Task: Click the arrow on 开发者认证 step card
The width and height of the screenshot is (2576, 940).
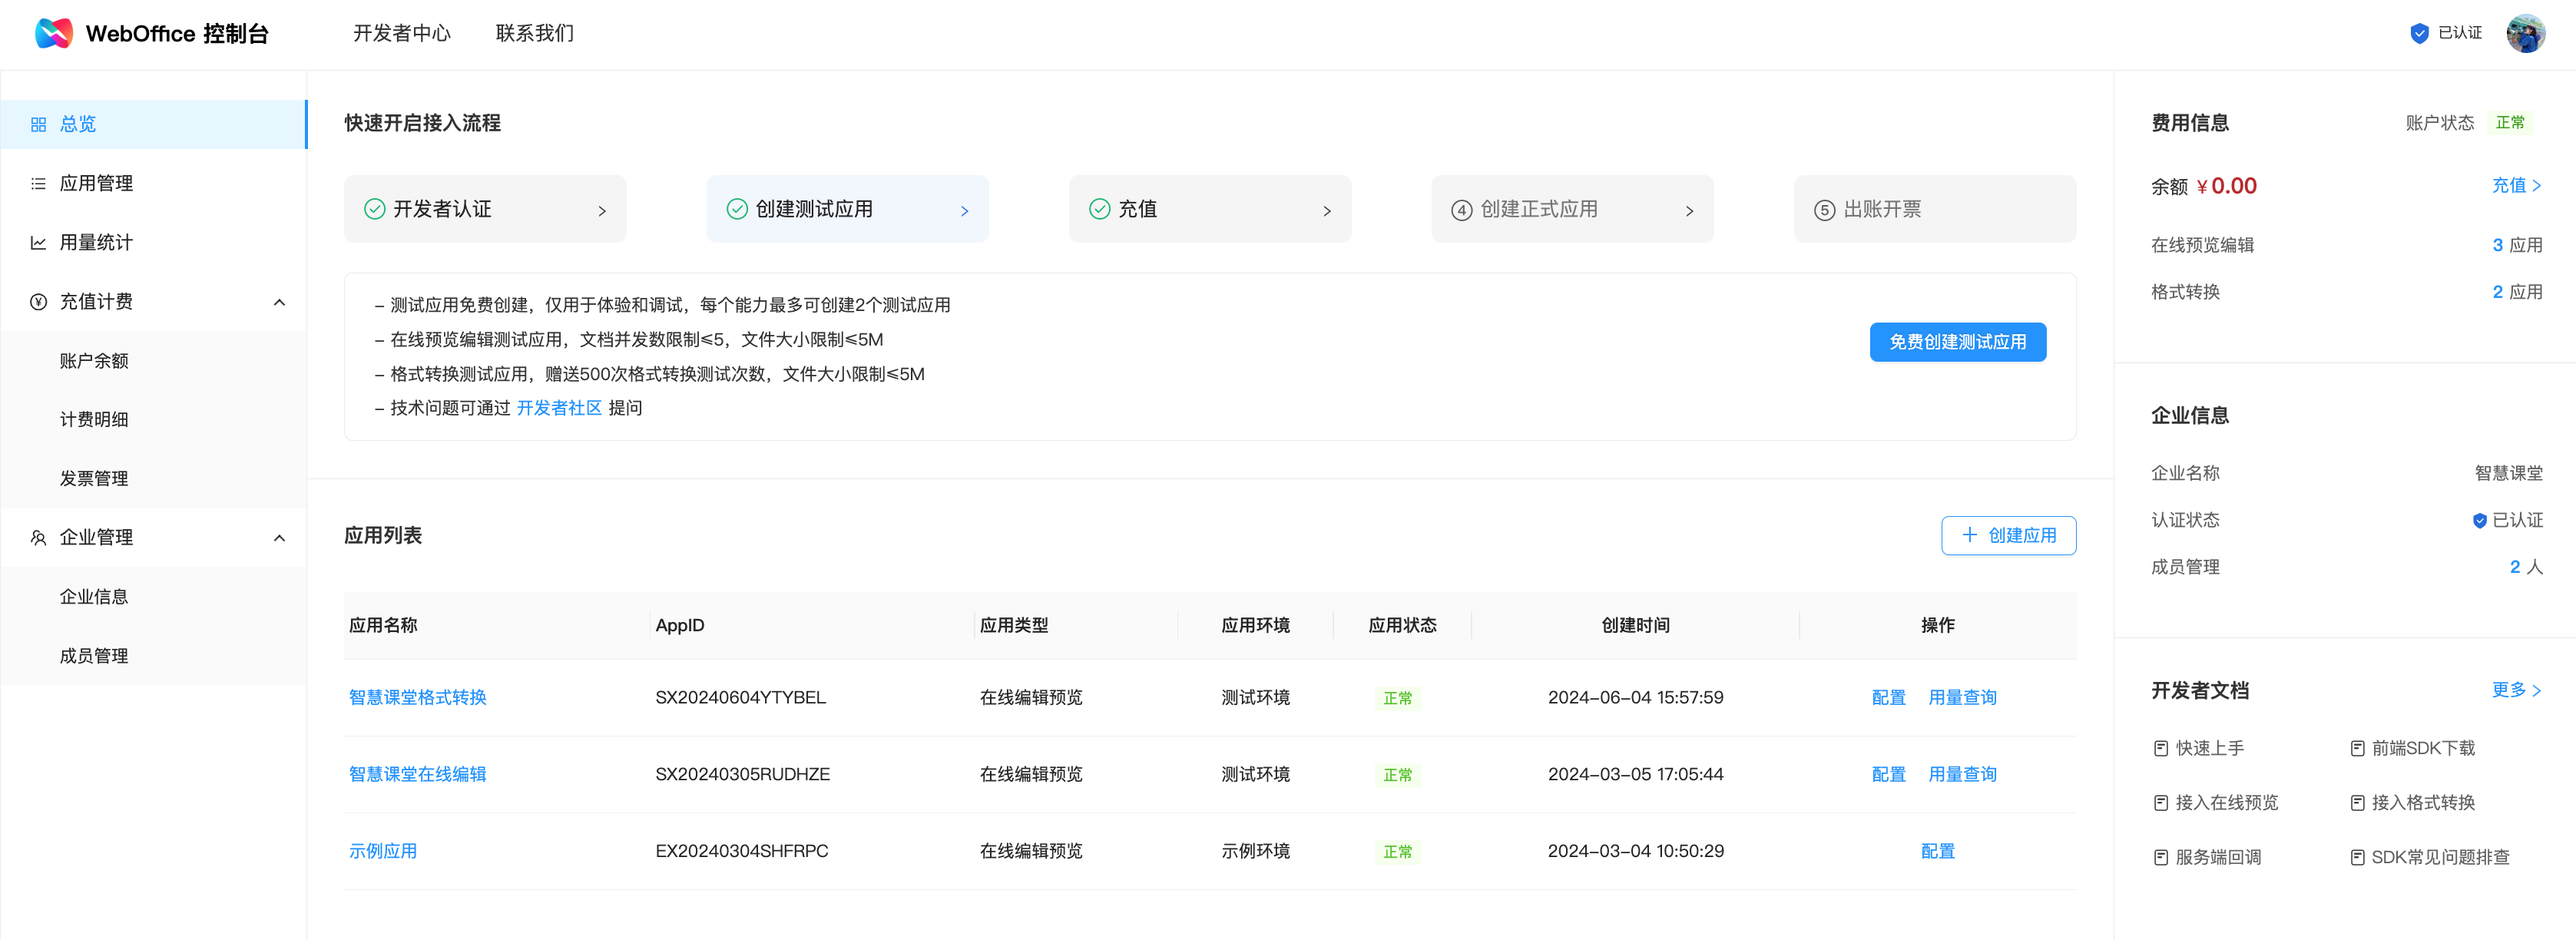Action: [x=602, y=211]
